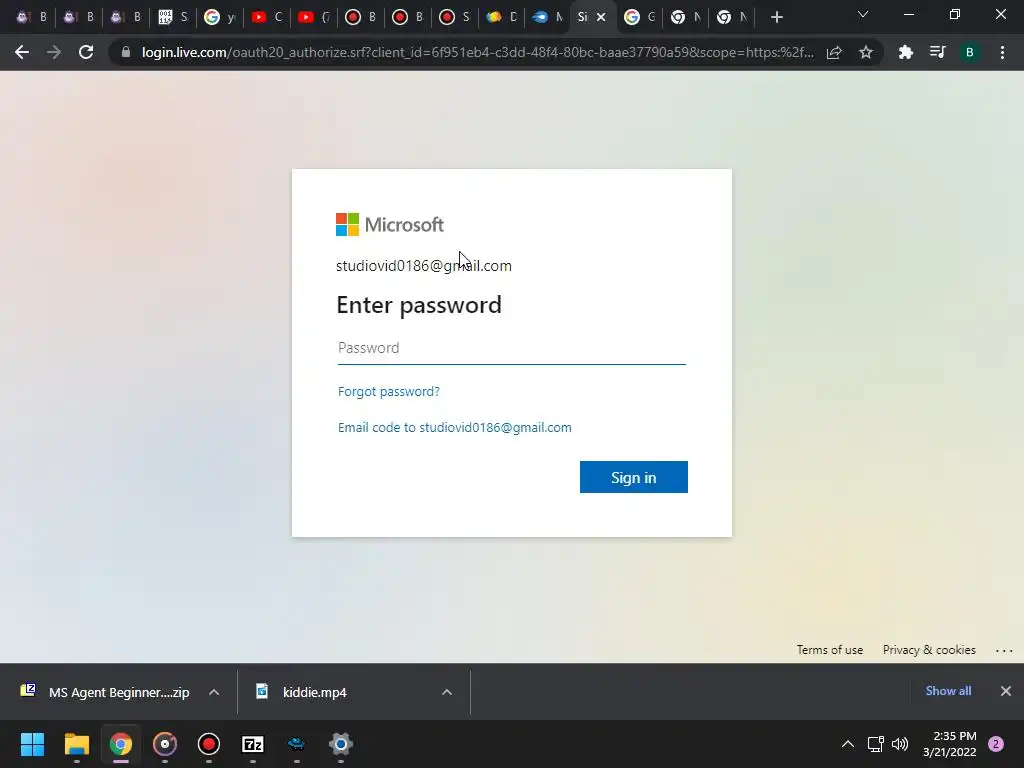Open the Chrome three-dot menu
The image size is (1024, 768).
pyautogui.click(x=1002, y=52)
